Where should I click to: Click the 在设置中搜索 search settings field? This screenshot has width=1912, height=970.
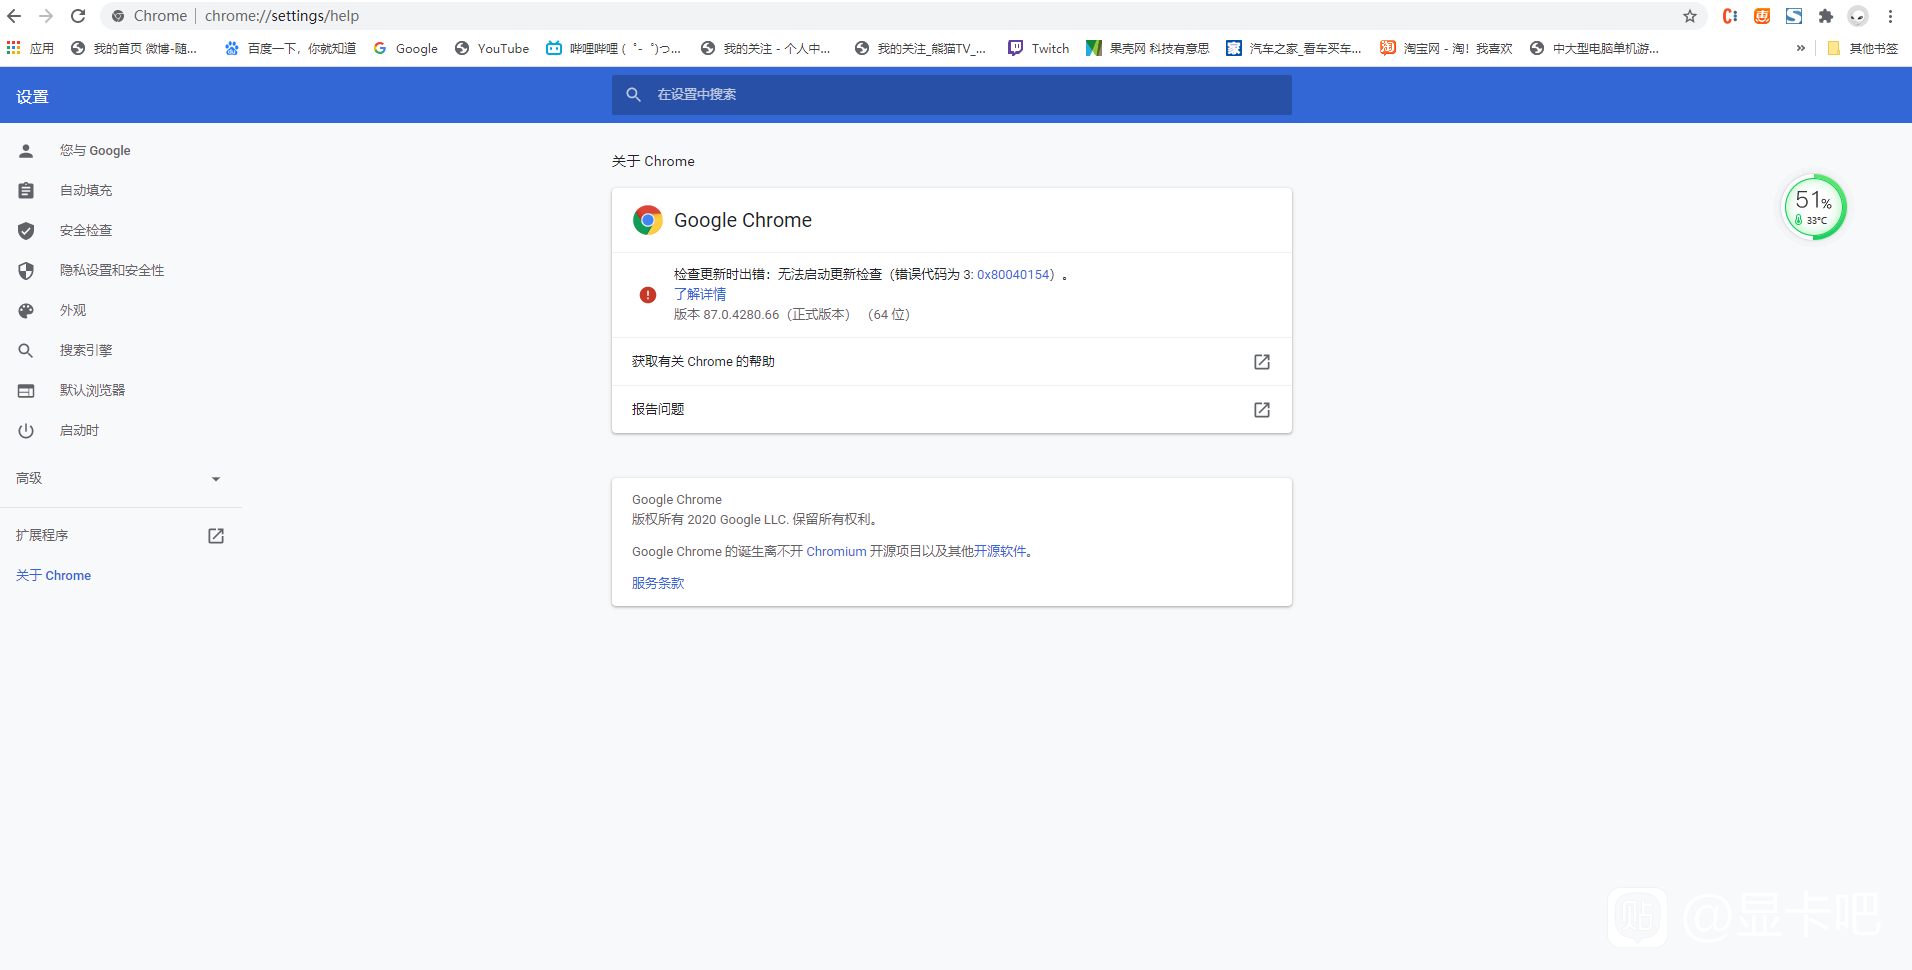tap(951, 94)
